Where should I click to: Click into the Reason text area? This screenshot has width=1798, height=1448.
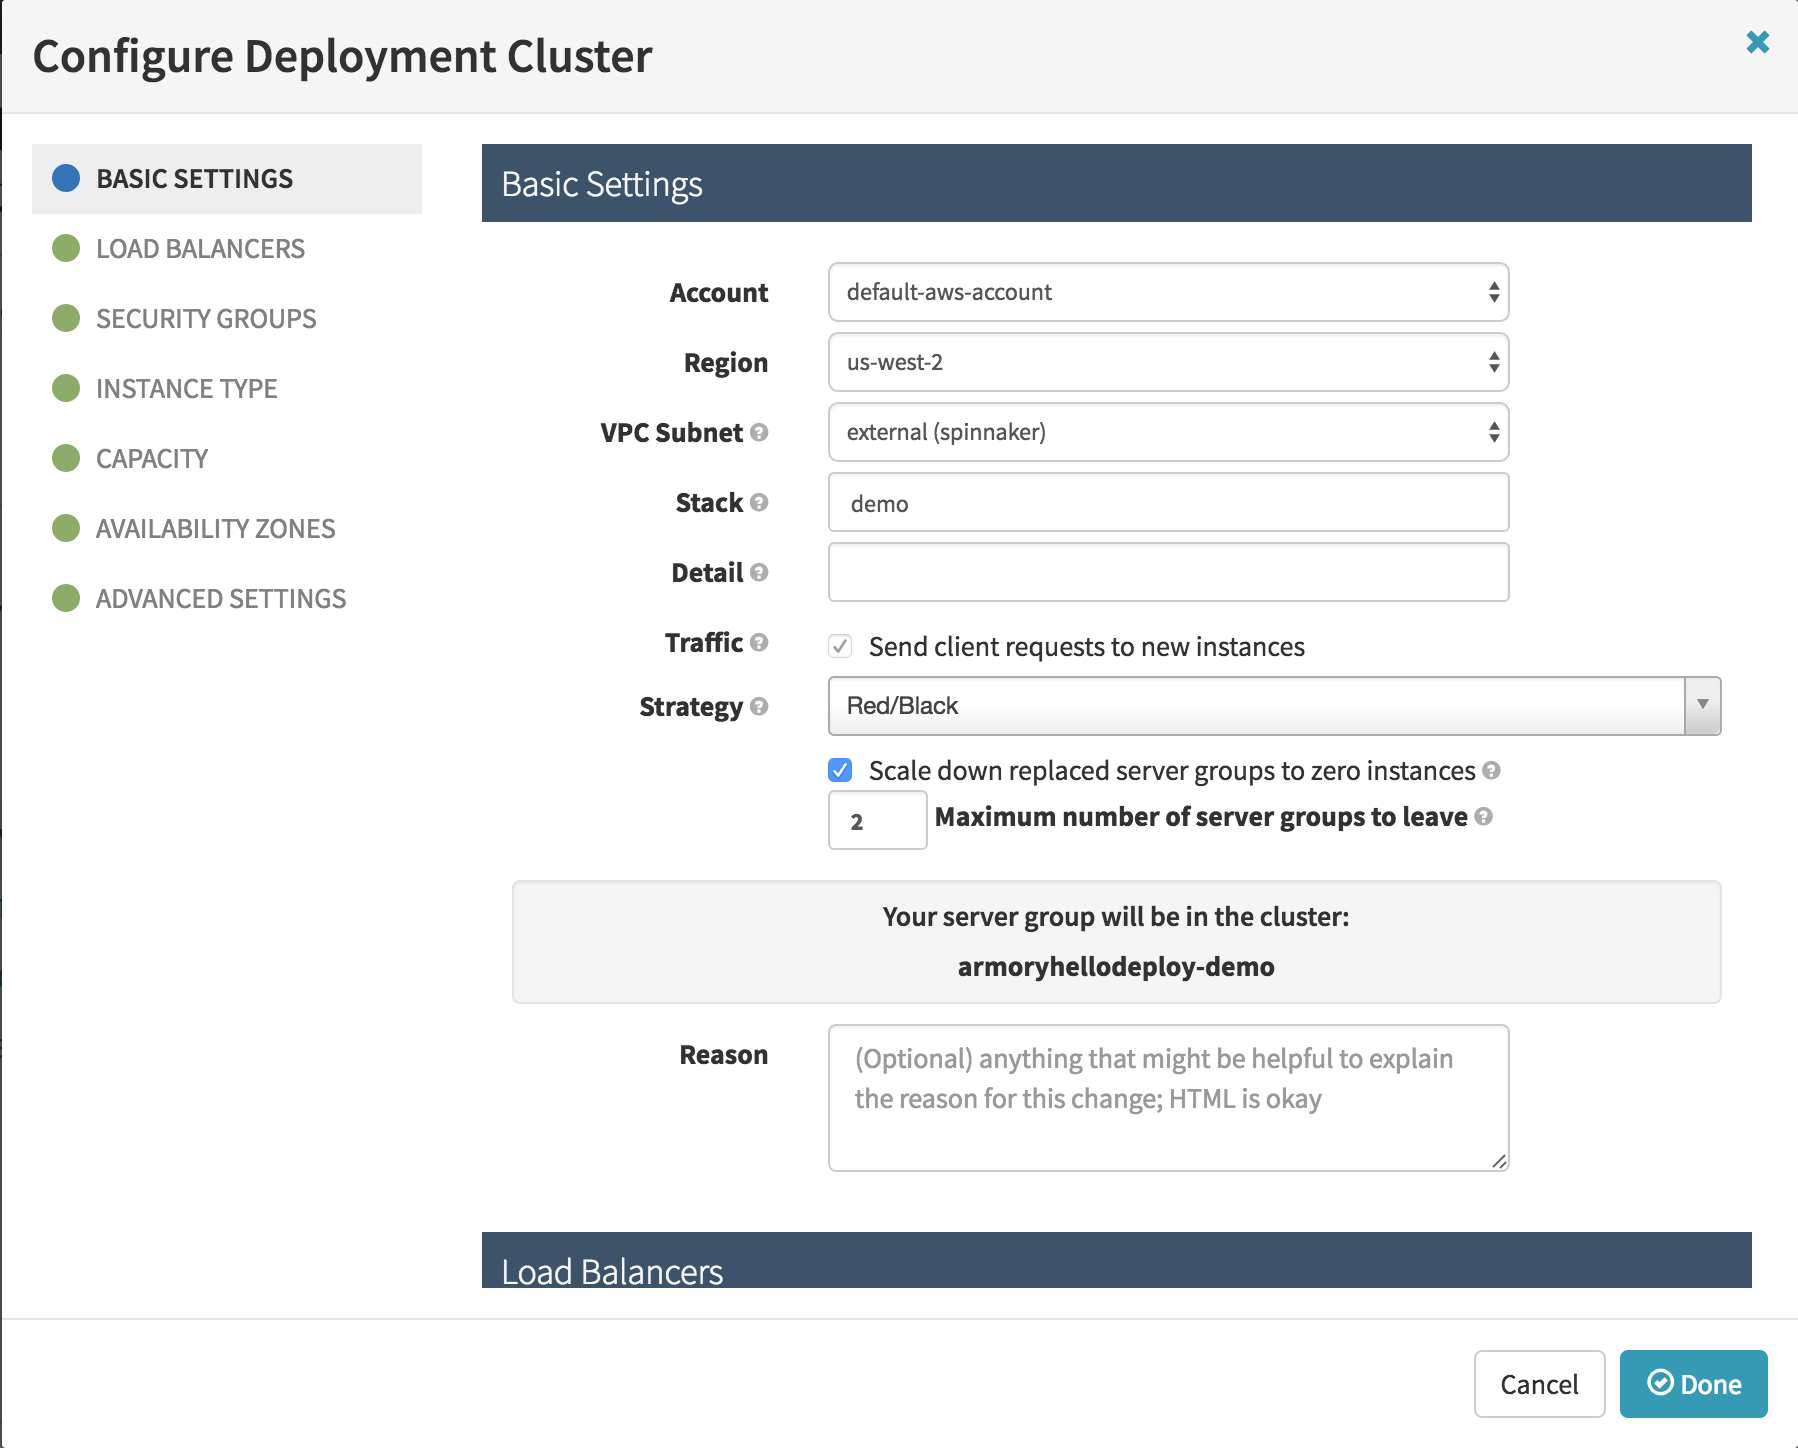click(x=1167, y=1098)
